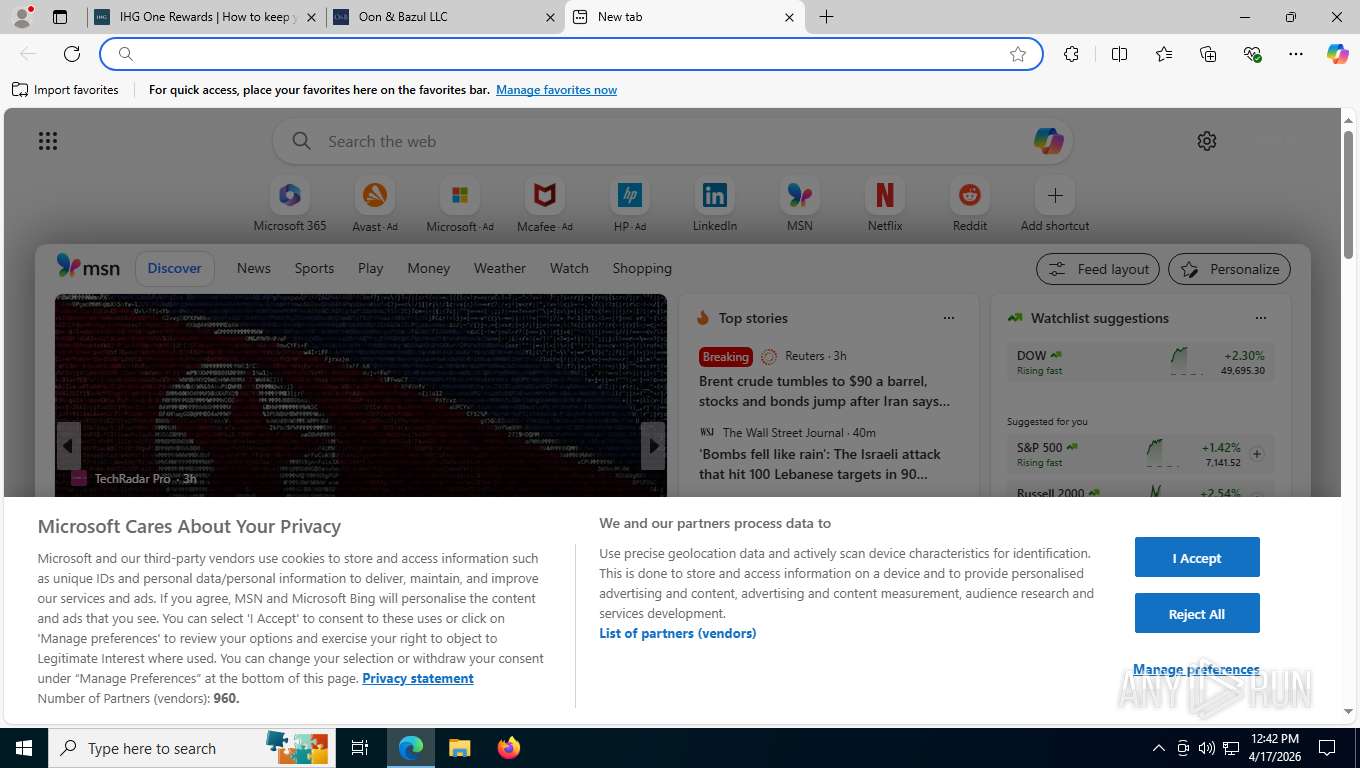Viewport: 1360px width, 768px height.
Task: Open the Bombs fell like rain story
Action: (x=820, y=464)
